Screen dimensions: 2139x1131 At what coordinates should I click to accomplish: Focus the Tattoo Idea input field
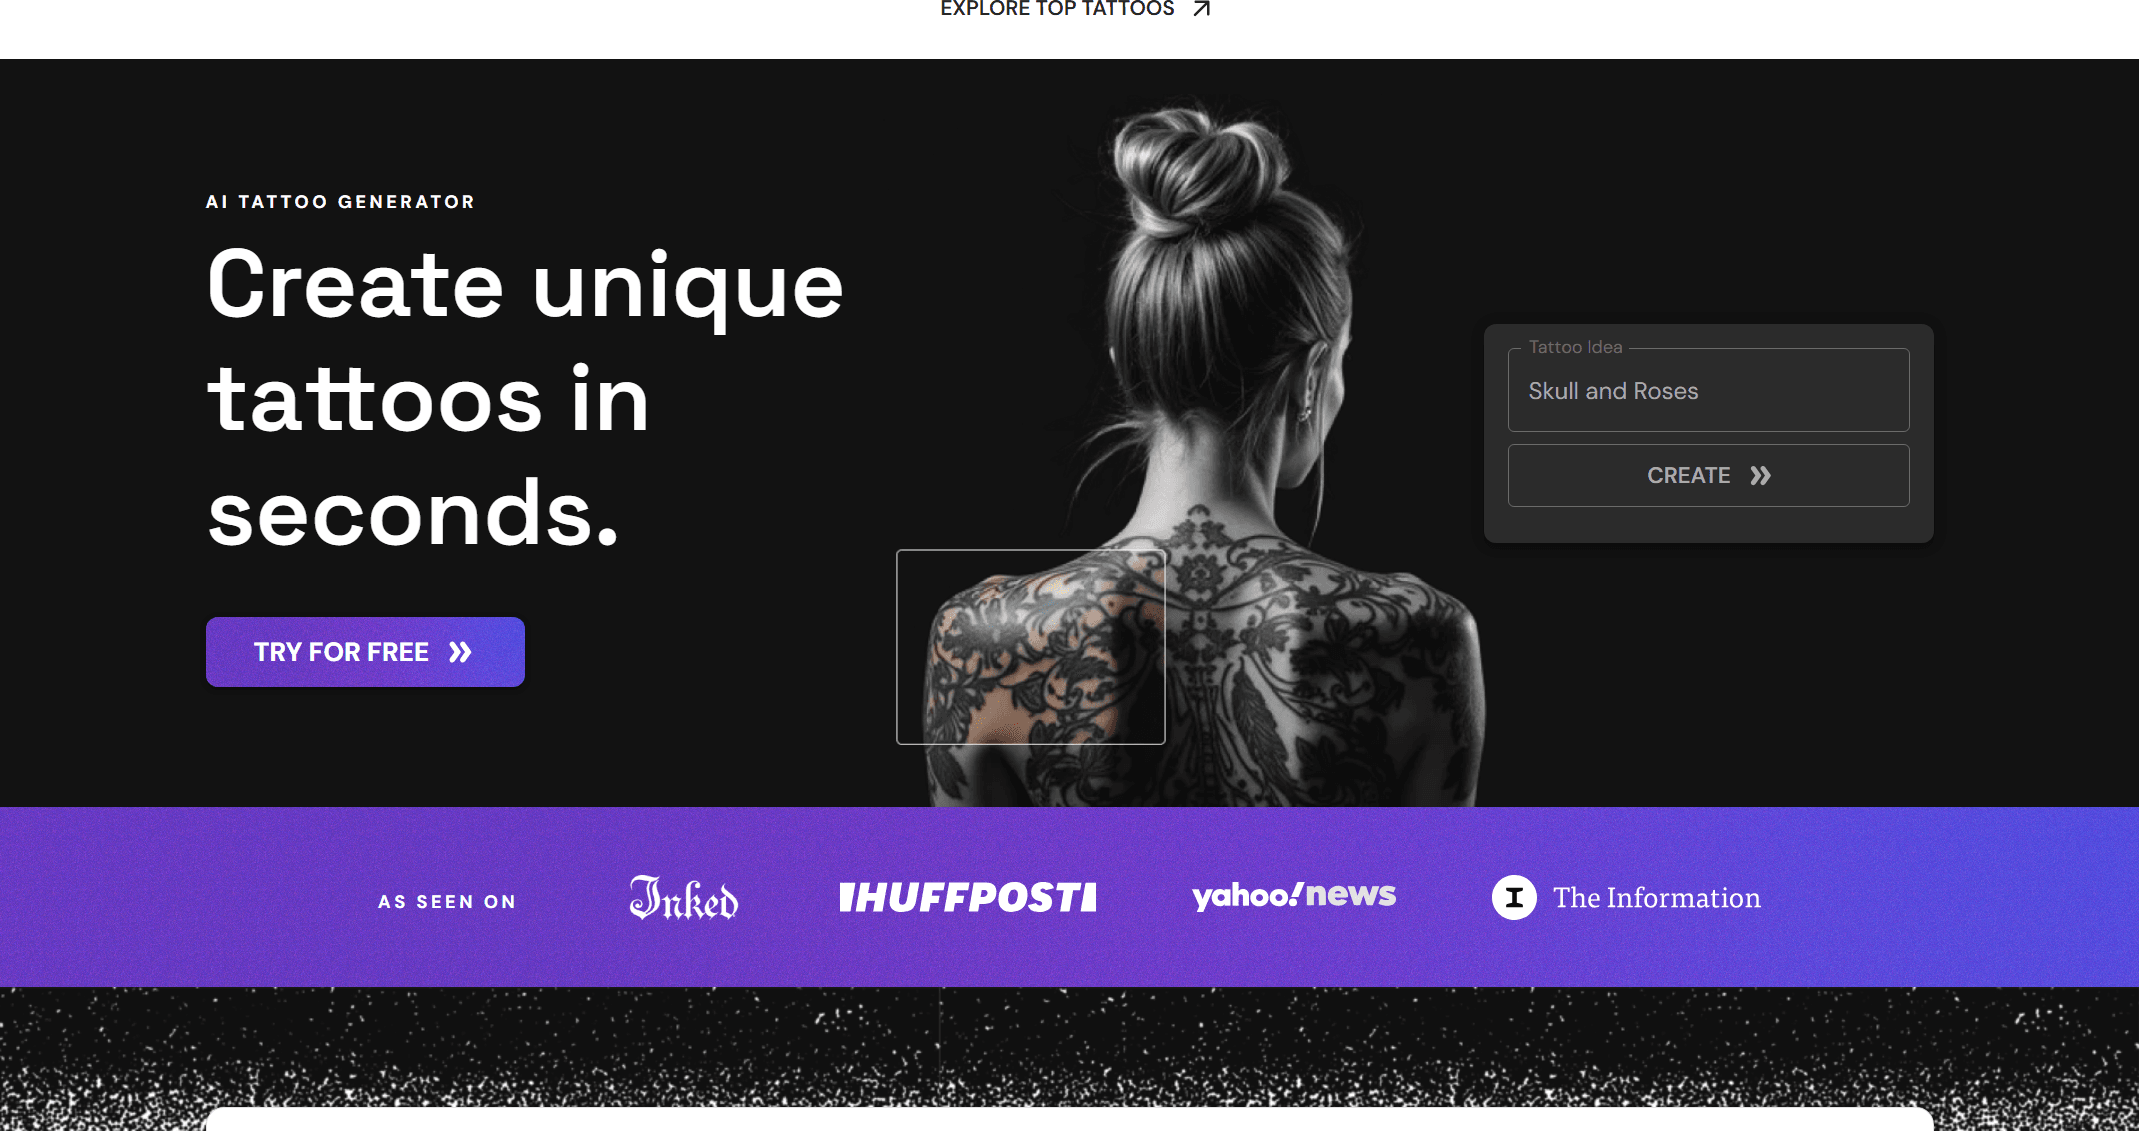[1708, 391]
